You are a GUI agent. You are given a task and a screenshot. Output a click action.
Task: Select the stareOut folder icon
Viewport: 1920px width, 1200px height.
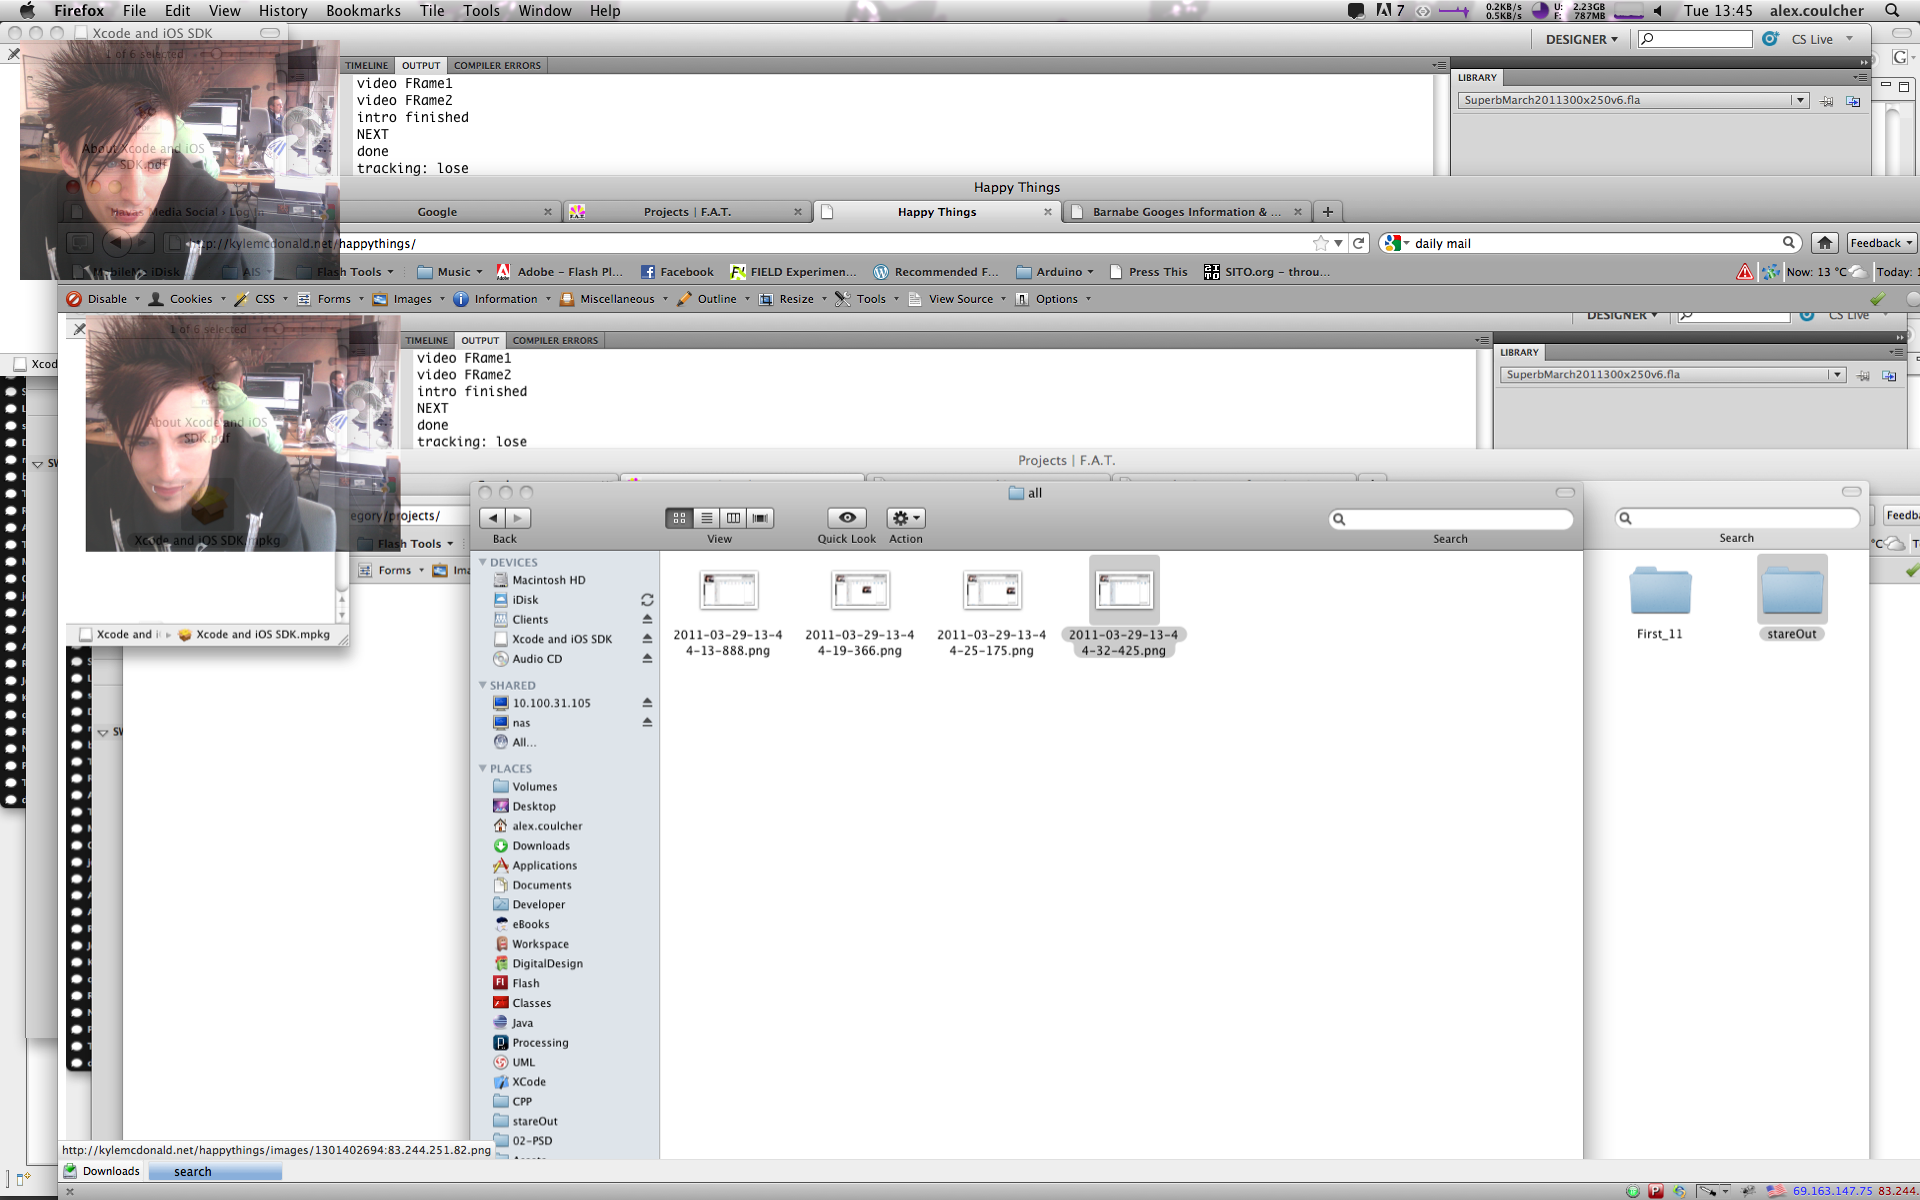pyautogui.click(x=1792, y=590)
